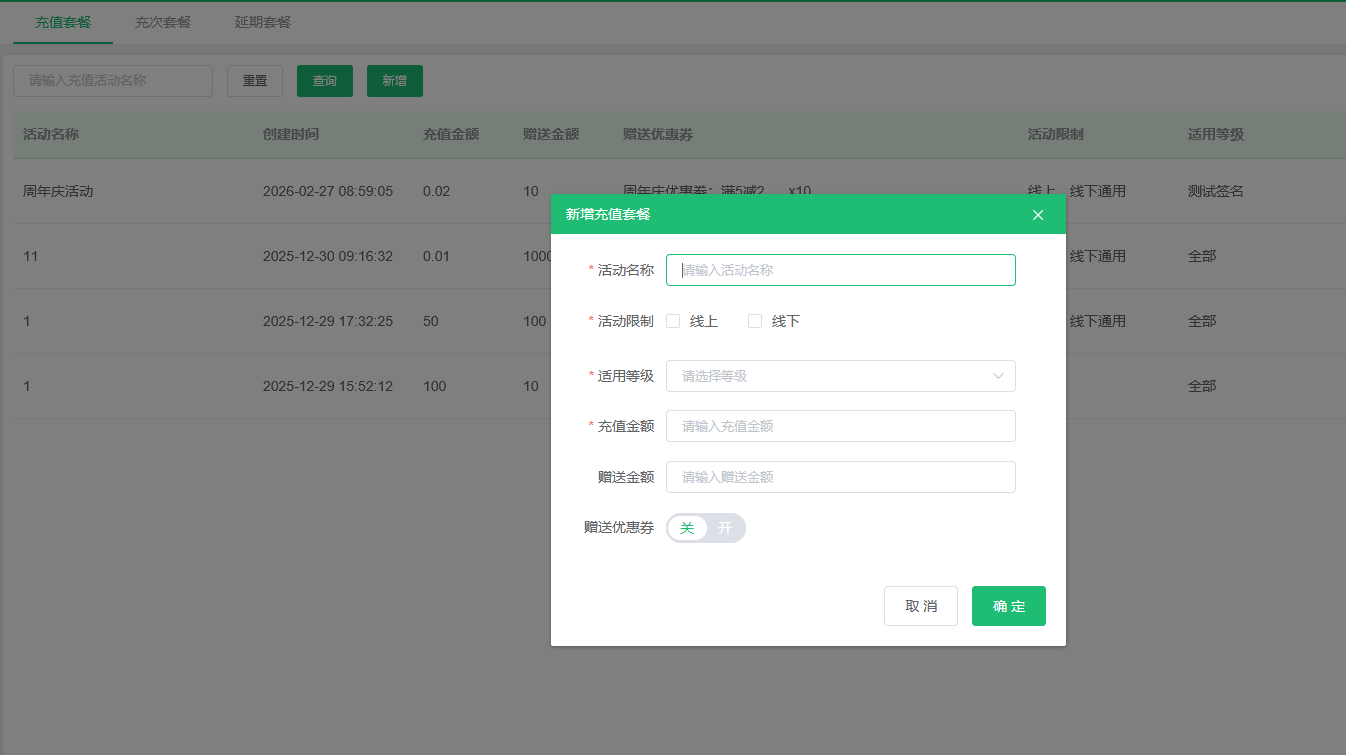Click the 请输入充值活动名称 search box
Screen dimensions: 1346x755
click(112, 81)
